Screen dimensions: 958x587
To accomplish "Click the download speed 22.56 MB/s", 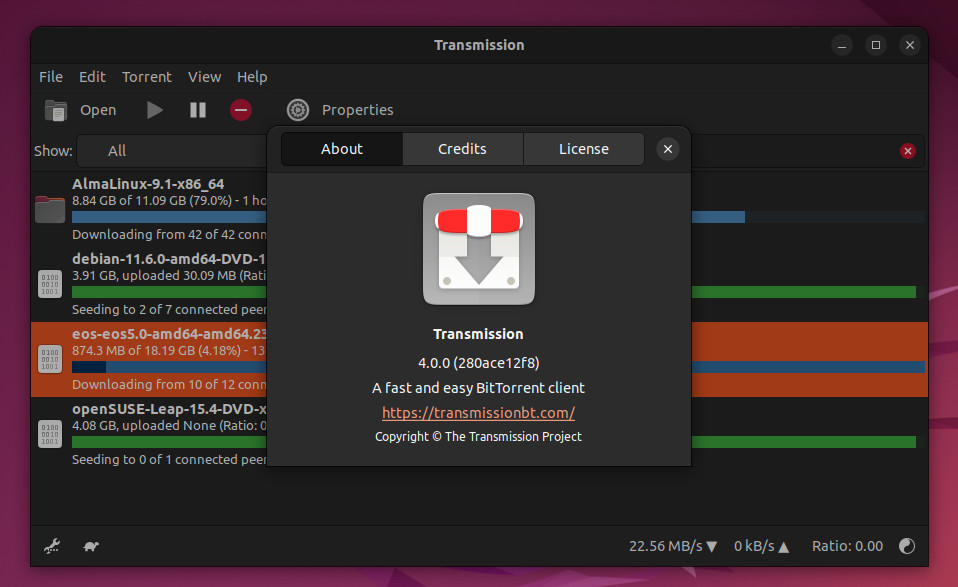I will tap(673, 546).
